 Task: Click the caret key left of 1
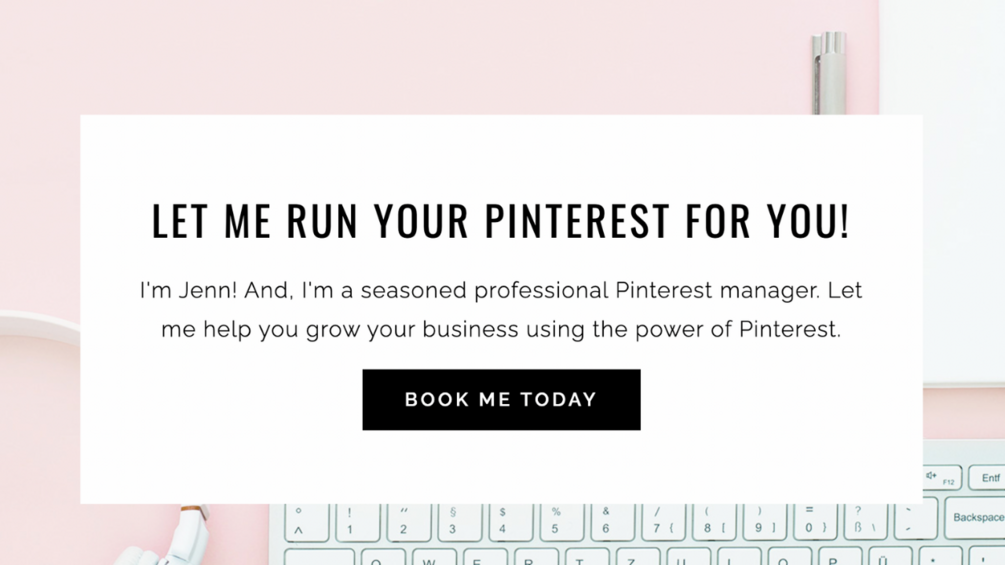tap(302, 521)
